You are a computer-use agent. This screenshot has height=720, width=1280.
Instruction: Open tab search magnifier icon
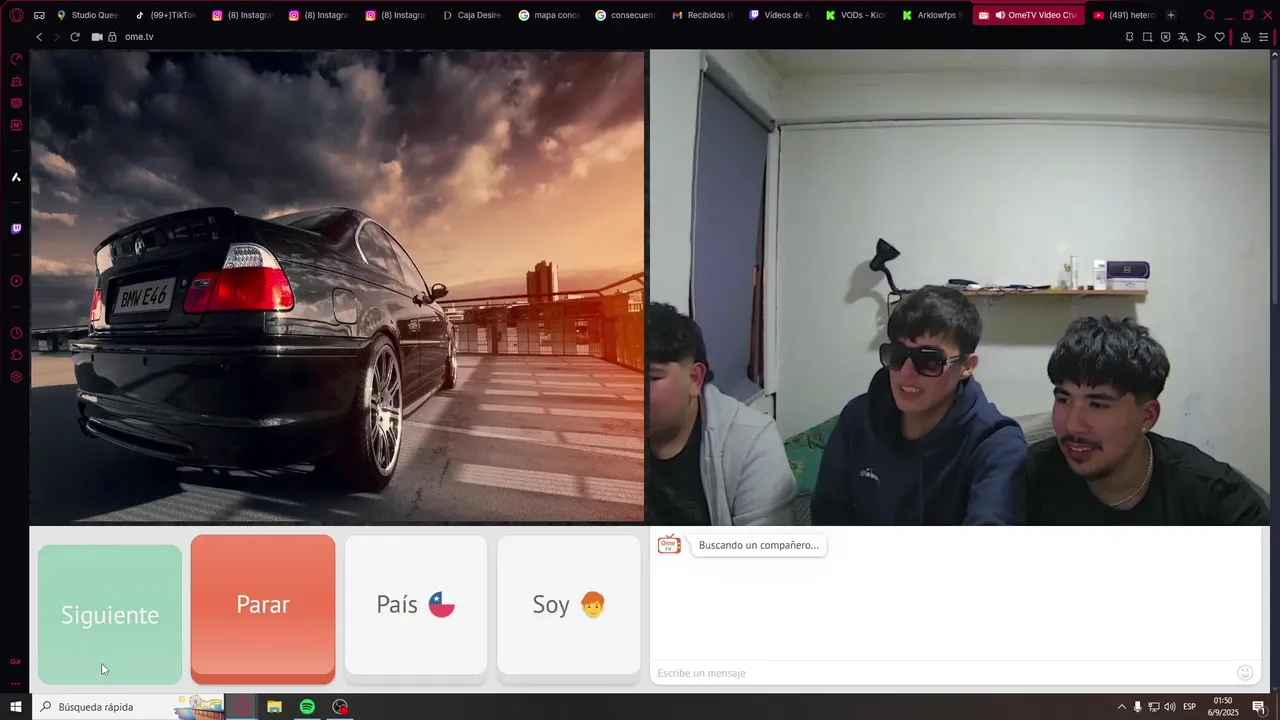pos(1209,15)
